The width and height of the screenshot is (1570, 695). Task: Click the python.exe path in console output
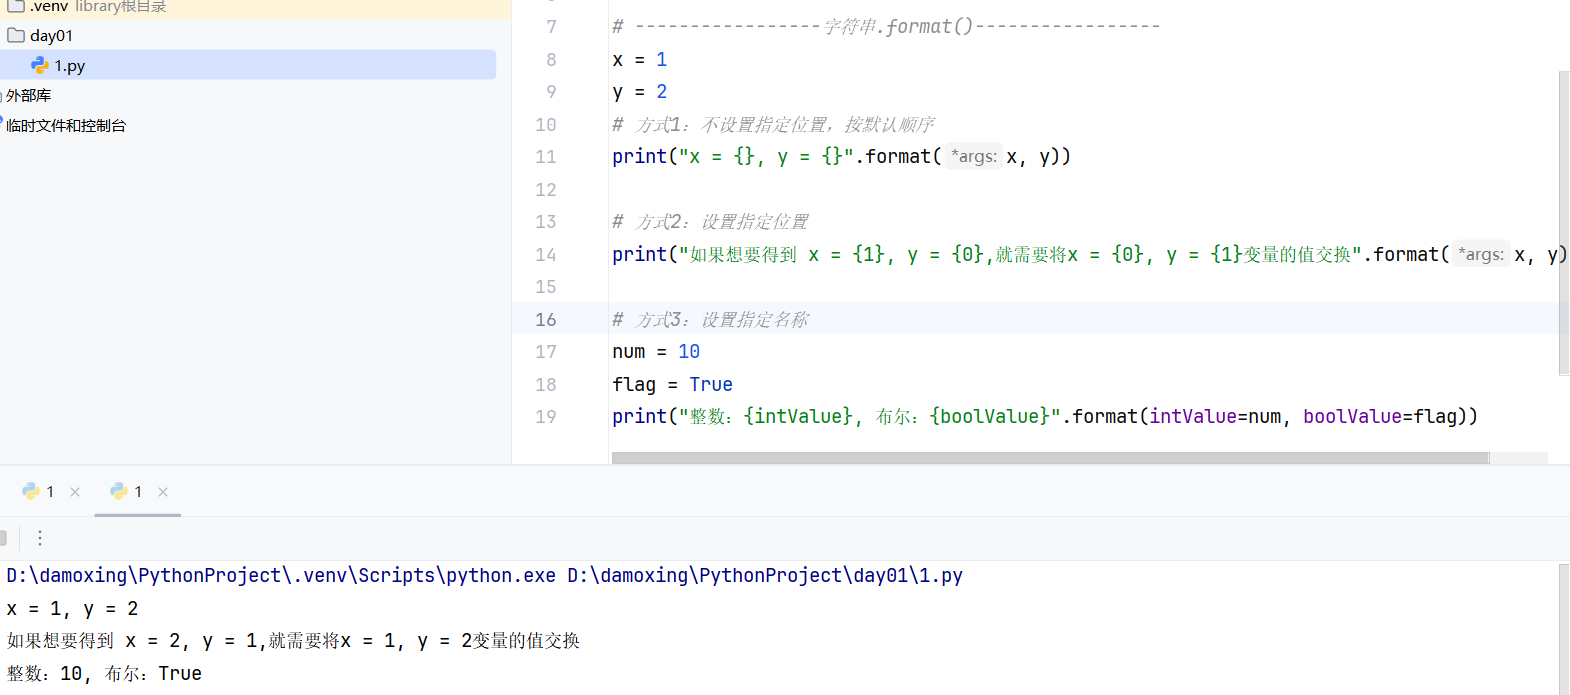point(281,575)
